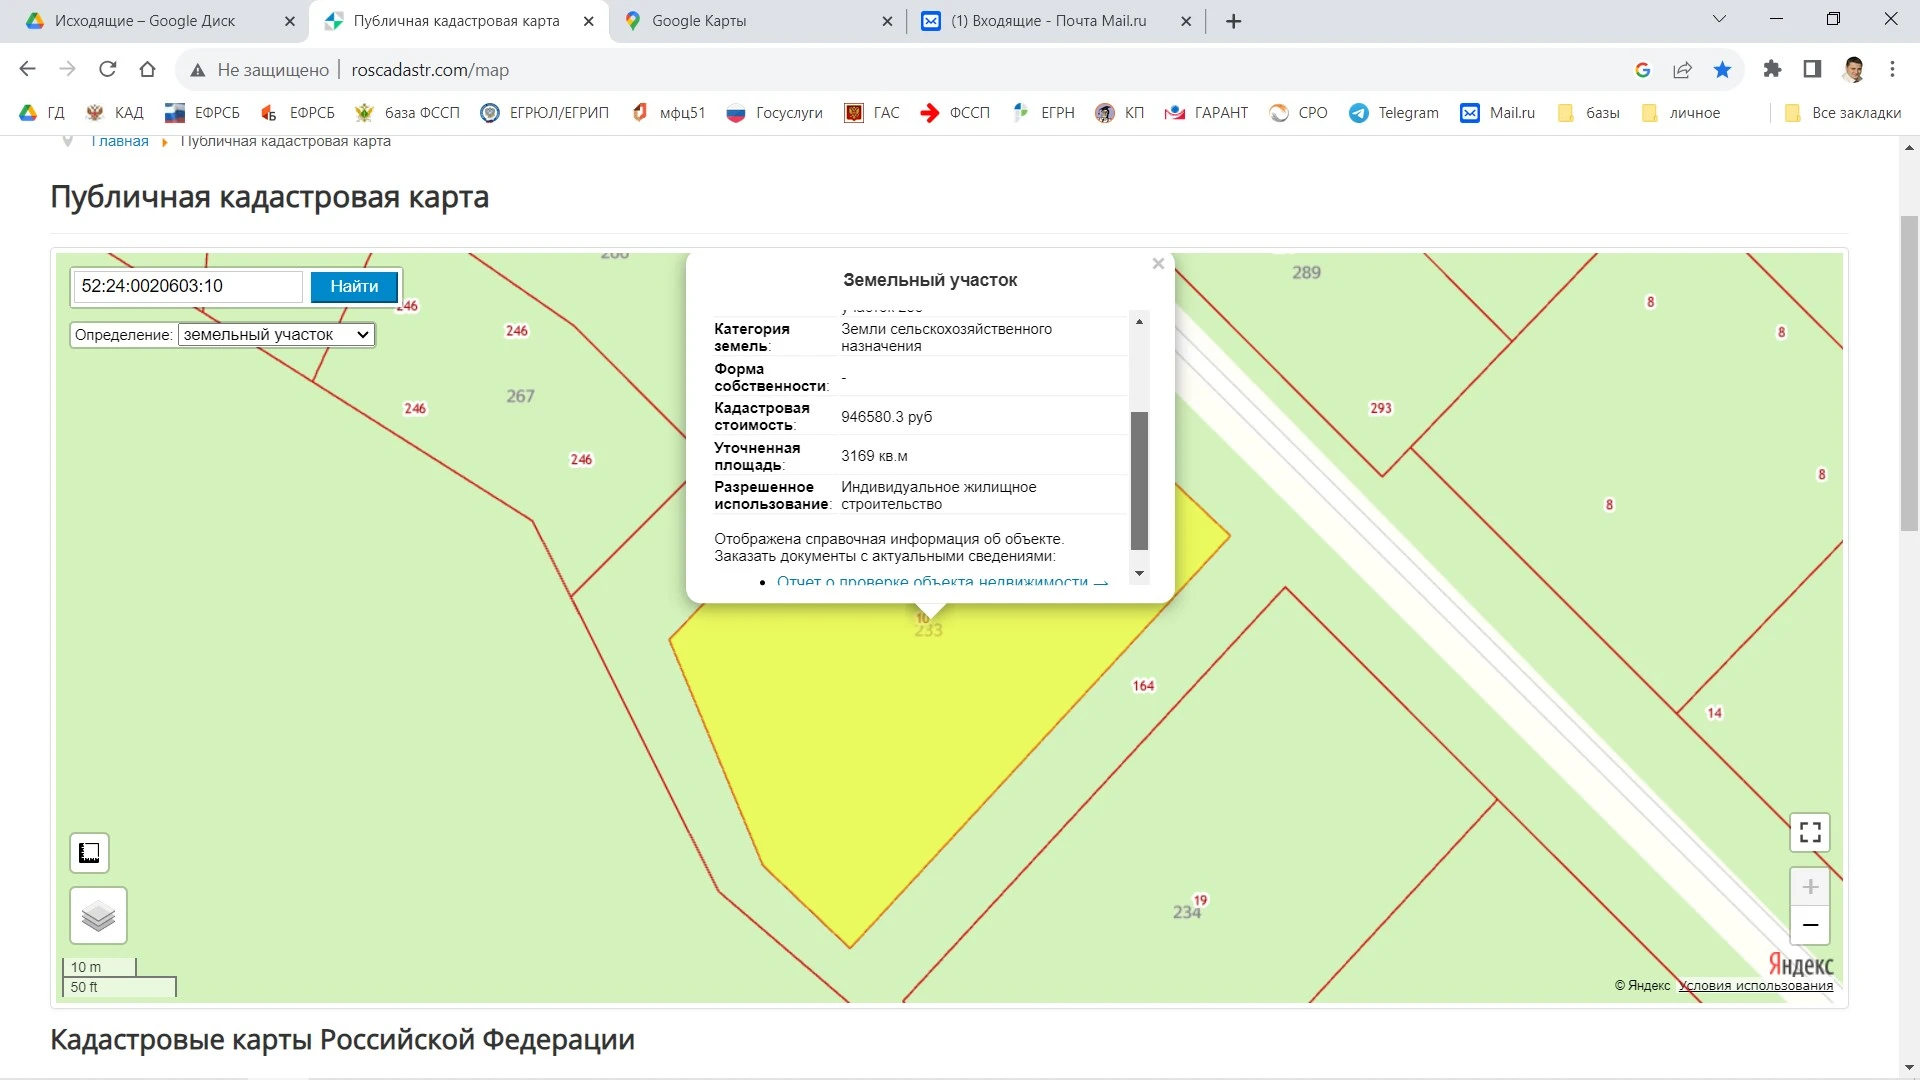
Task: Click cadastral value 946580.3 руб
Action: 886,417
